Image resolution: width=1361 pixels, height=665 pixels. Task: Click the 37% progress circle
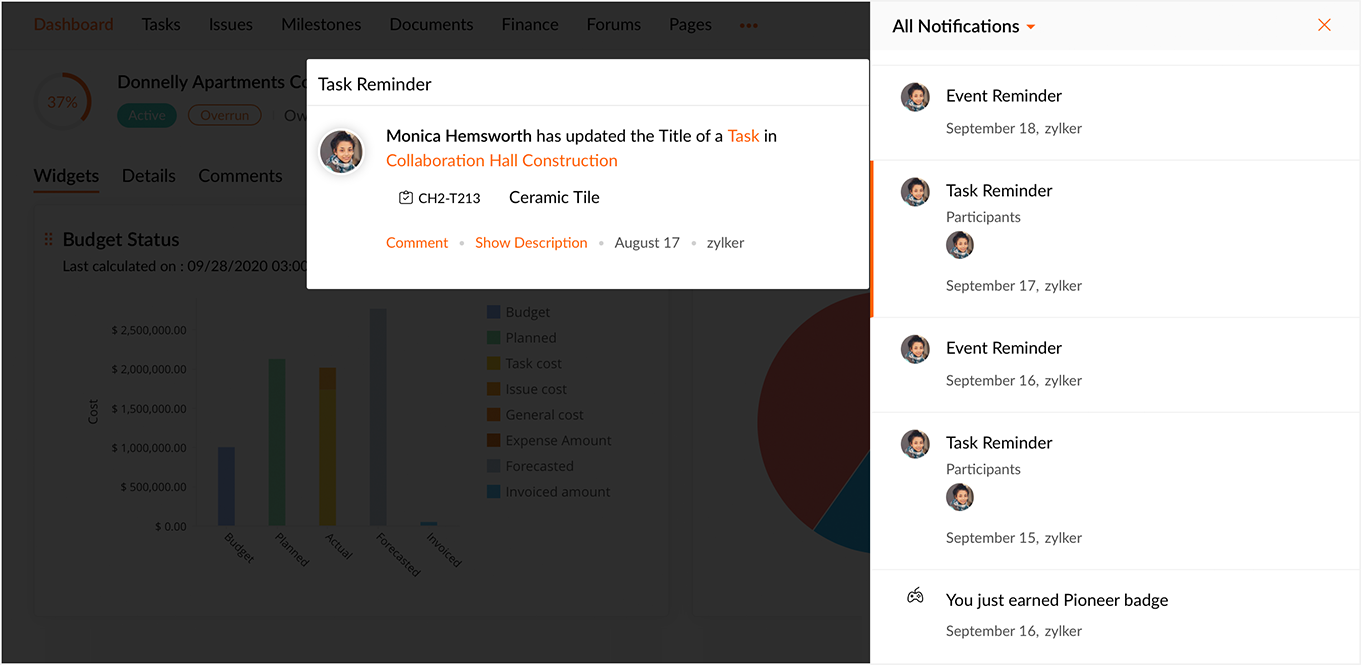pos(62,102)
